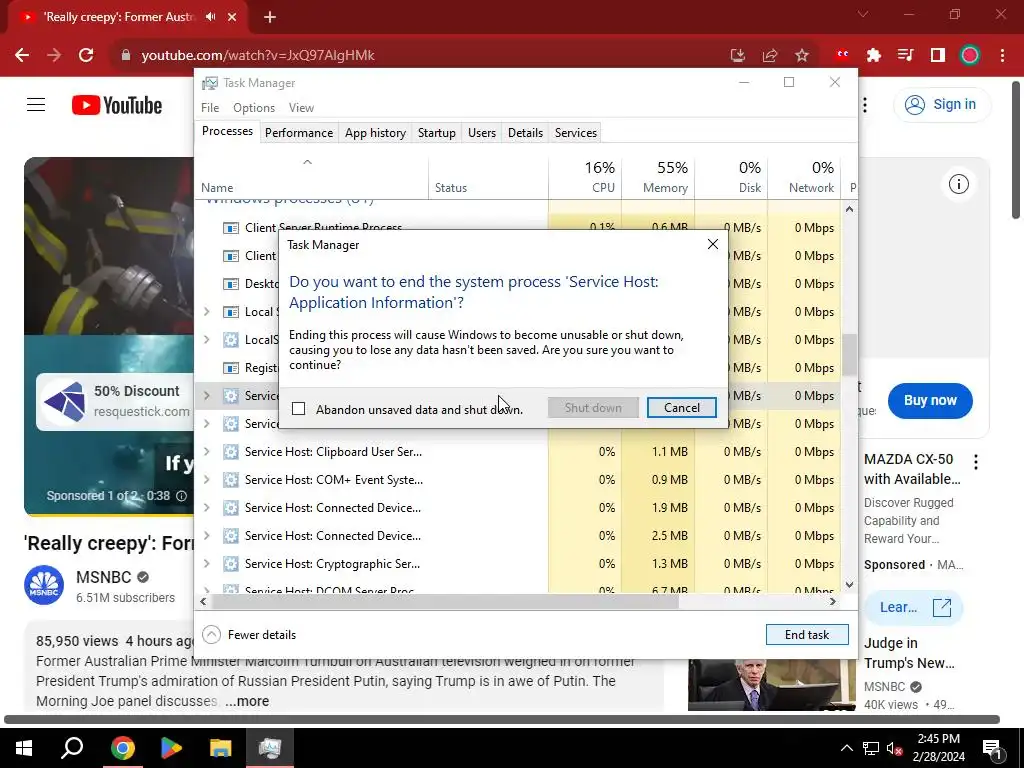This screenshot has height=768, width=1024.
Task: Switch to the Details tab
Action: (x=525, y=133)
